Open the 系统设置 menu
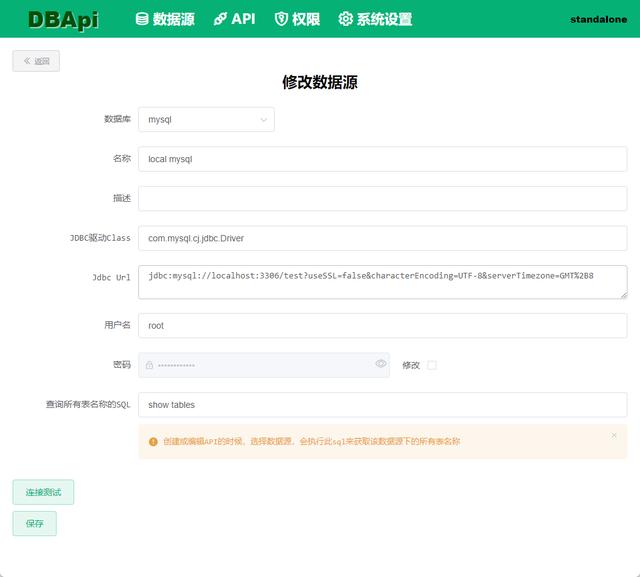Screen dimensions: 640x577 point(375,19)
